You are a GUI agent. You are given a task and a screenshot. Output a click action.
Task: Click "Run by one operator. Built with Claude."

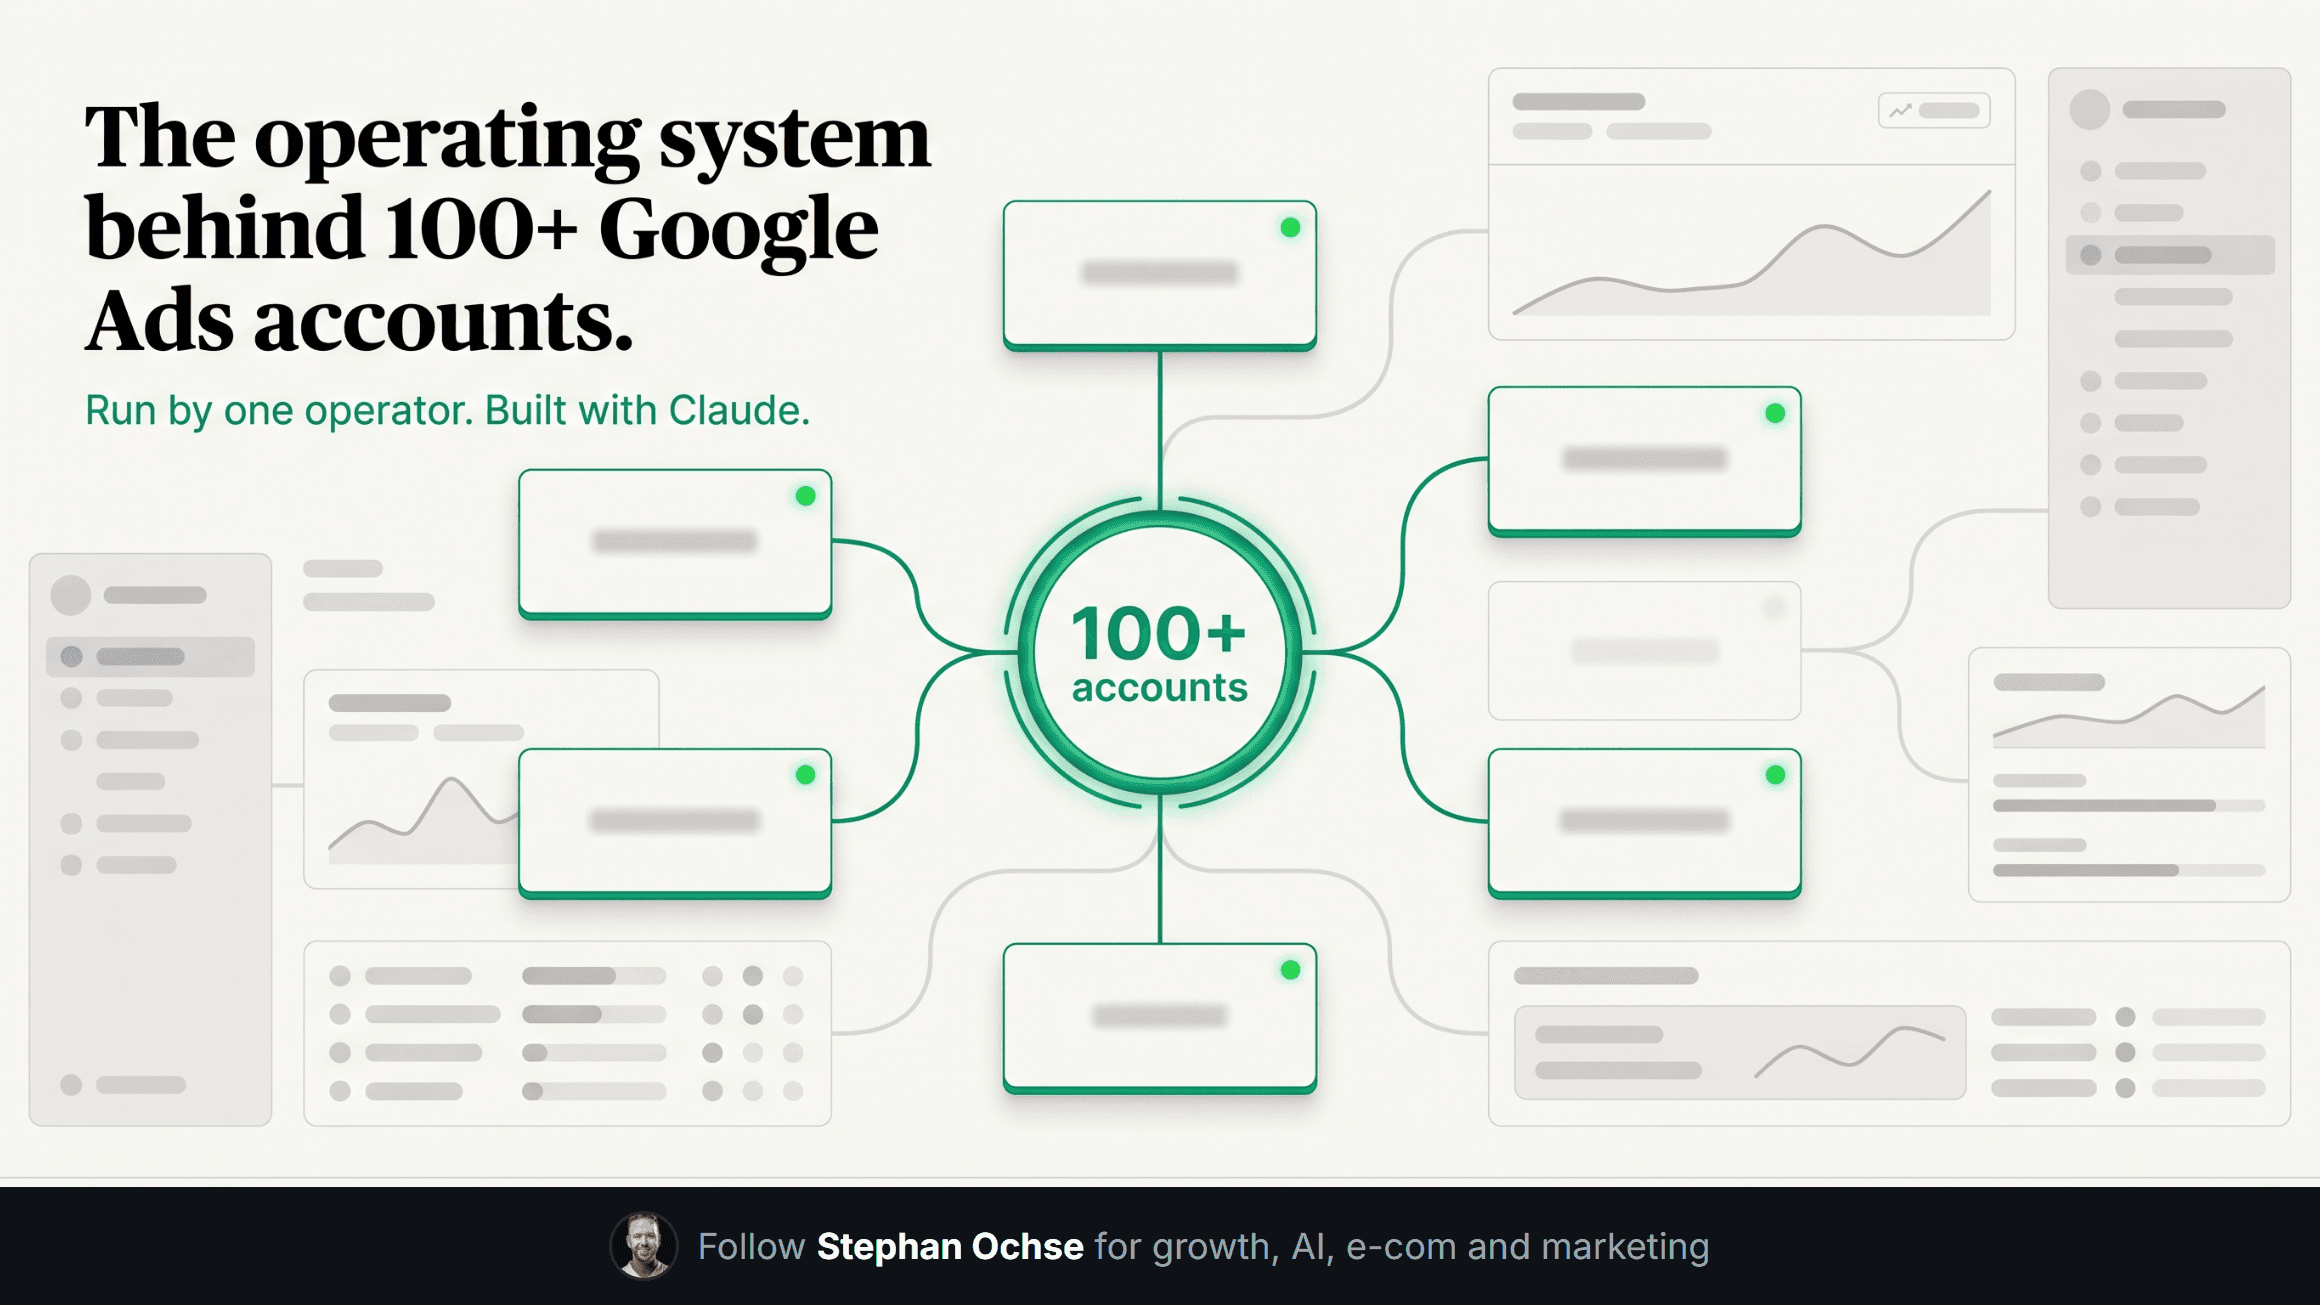447,411
